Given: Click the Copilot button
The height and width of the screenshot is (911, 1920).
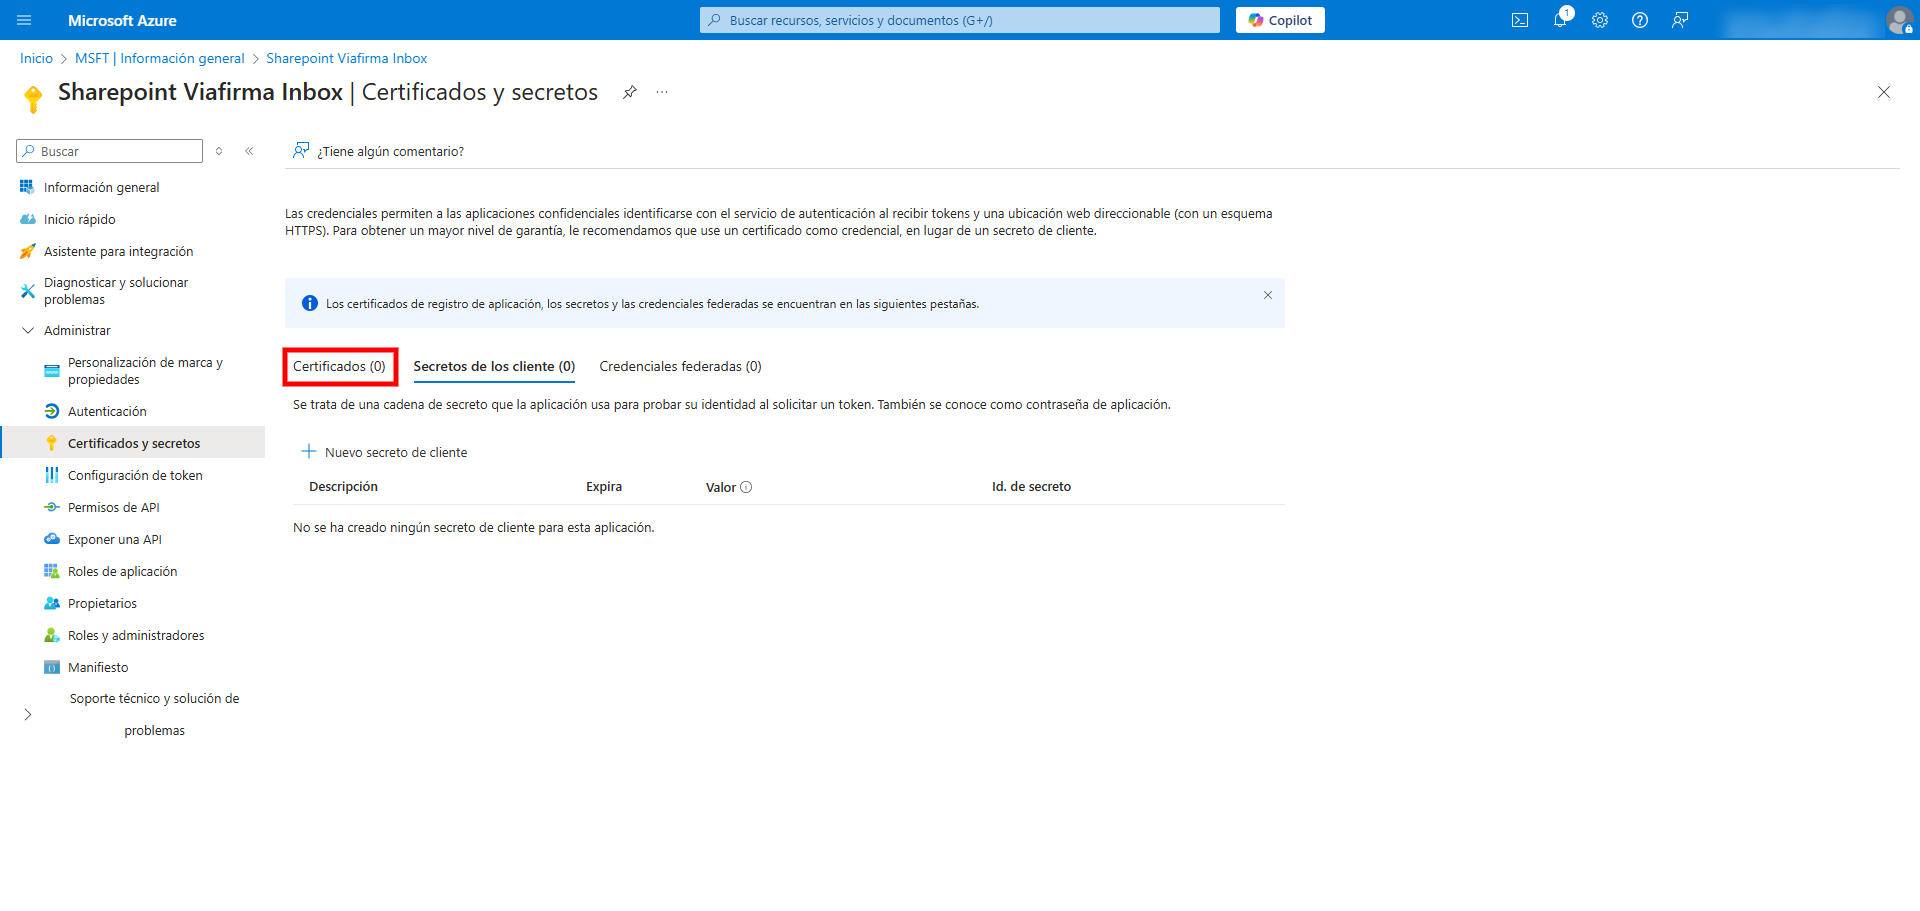Looking at the screenshot, I should 1280,20.
